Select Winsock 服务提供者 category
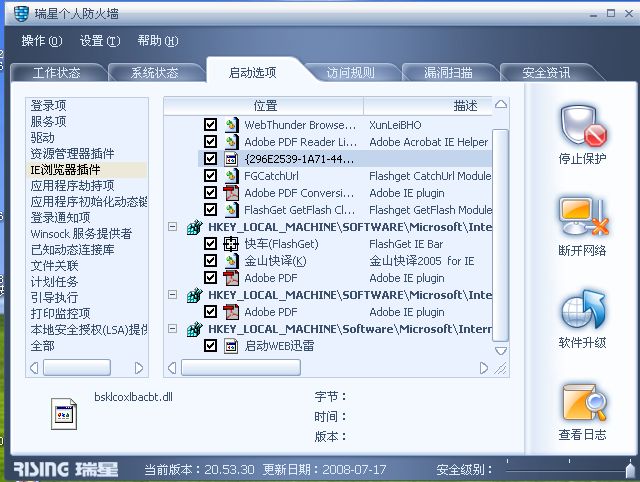The image size is (640, 482). (82, 233)
